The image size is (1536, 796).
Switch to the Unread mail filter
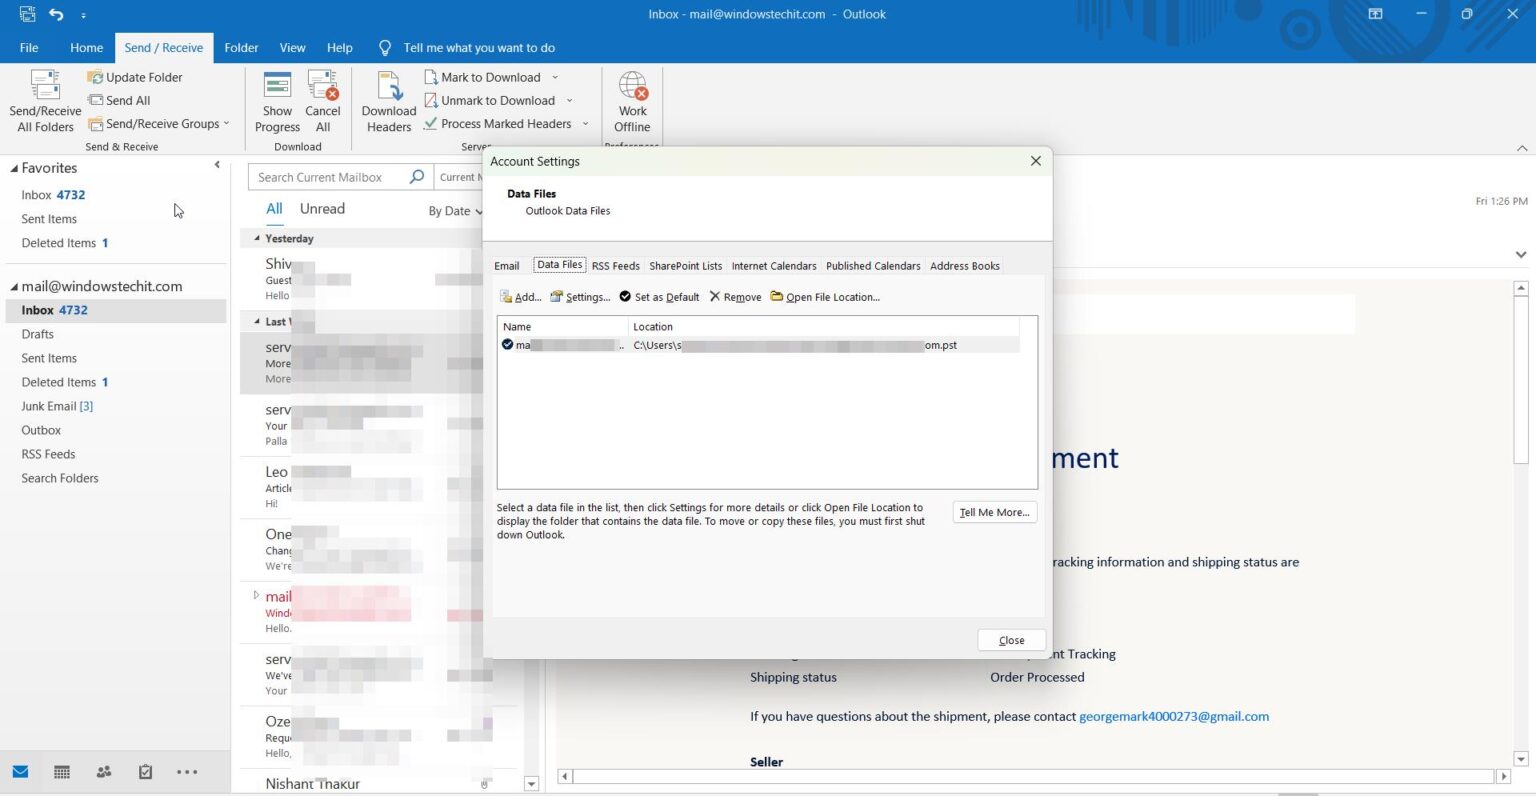322,208
